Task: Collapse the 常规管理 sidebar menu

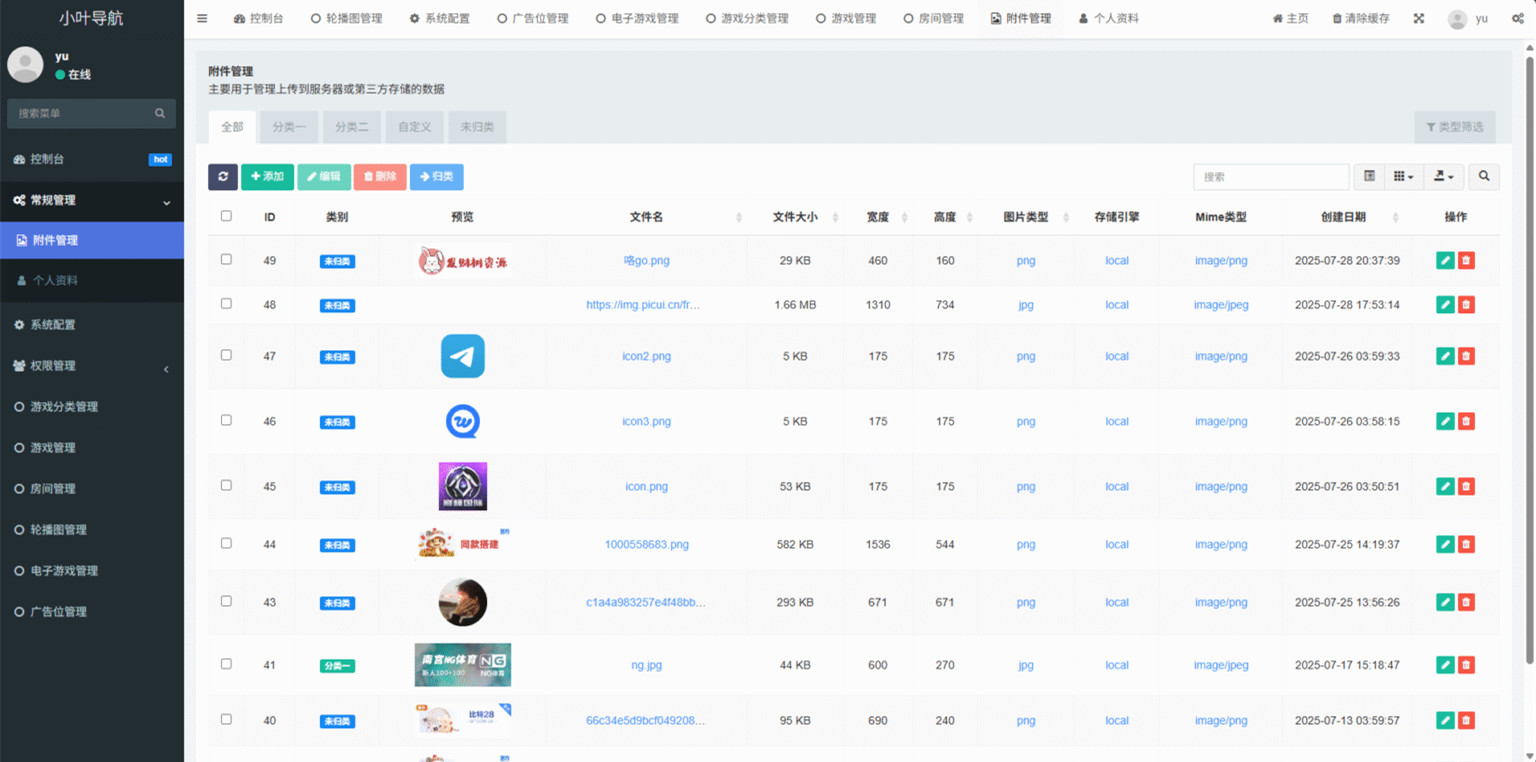Action: point(92,201)
